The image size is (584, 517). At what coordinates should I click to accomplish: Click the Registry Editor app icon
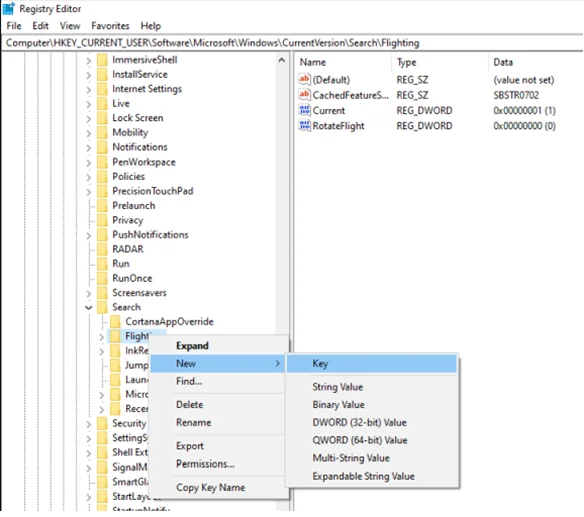(x=9, y=8)
